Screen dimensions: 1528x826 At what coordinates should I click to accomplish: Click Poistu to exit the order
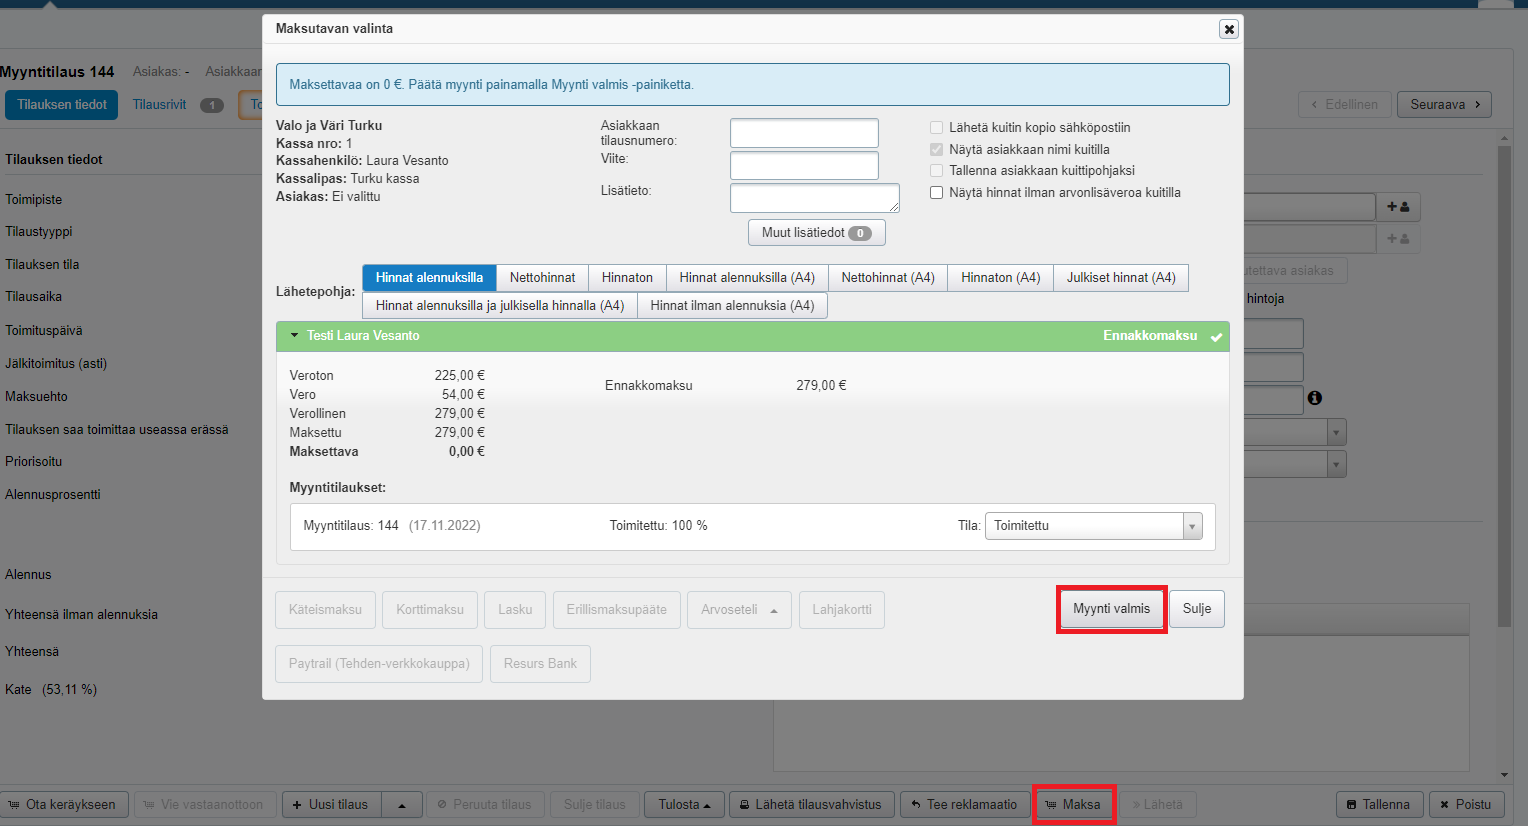pos(1466,804)
